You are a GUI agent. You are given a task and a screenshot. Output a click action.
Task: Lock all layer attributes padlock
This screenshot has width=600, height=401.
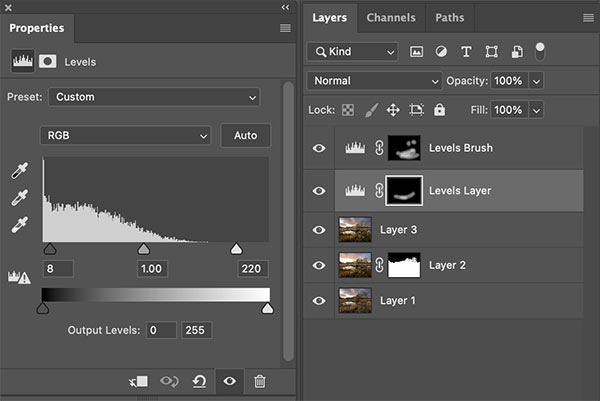point(439,109)
